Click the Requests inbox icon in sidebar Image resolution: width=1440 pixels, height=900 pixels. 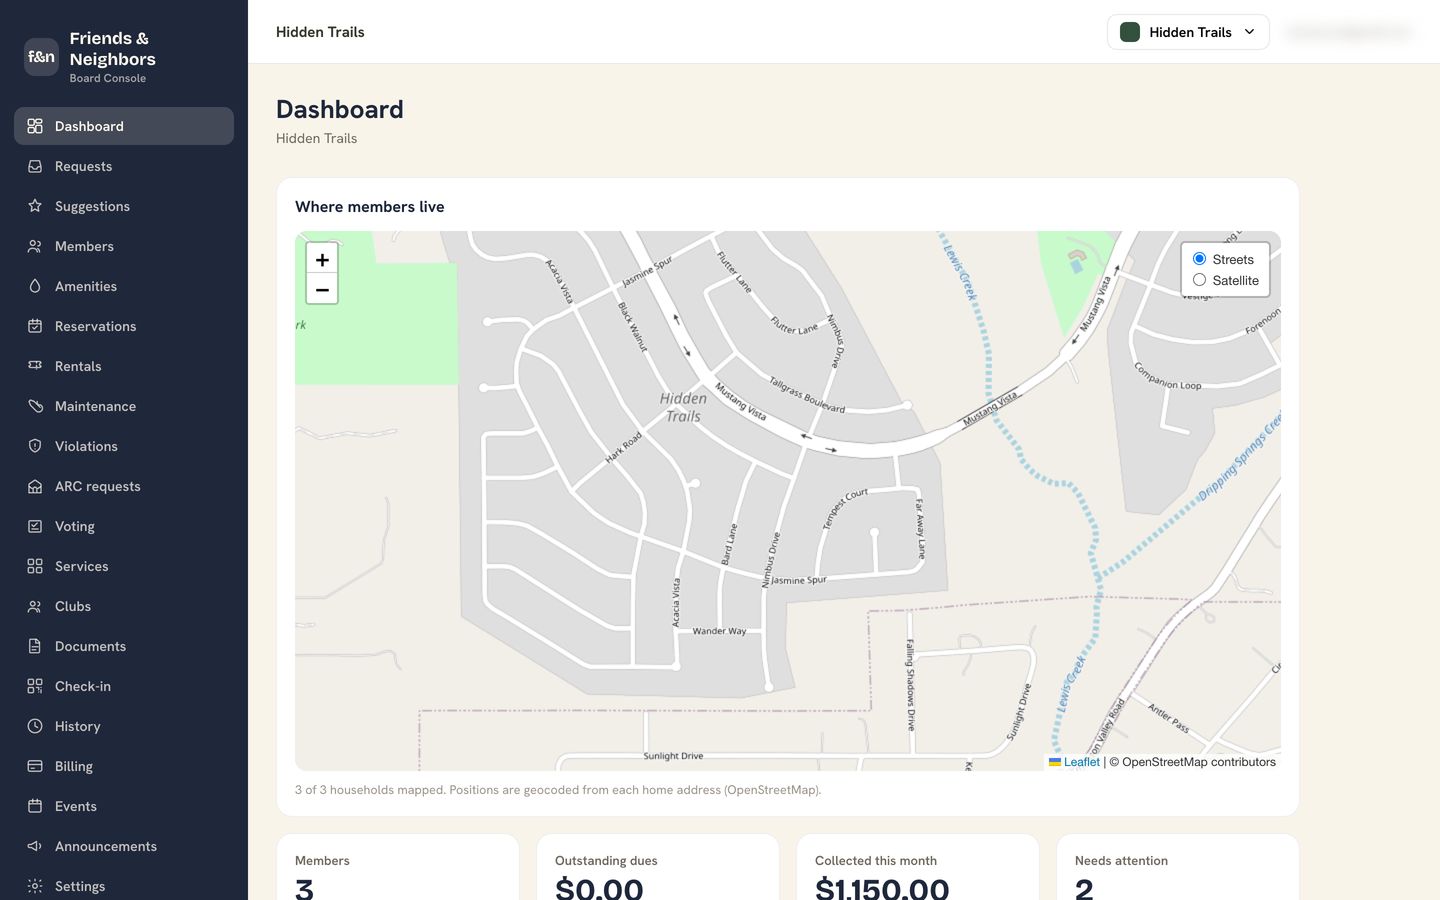click(35, 166)
